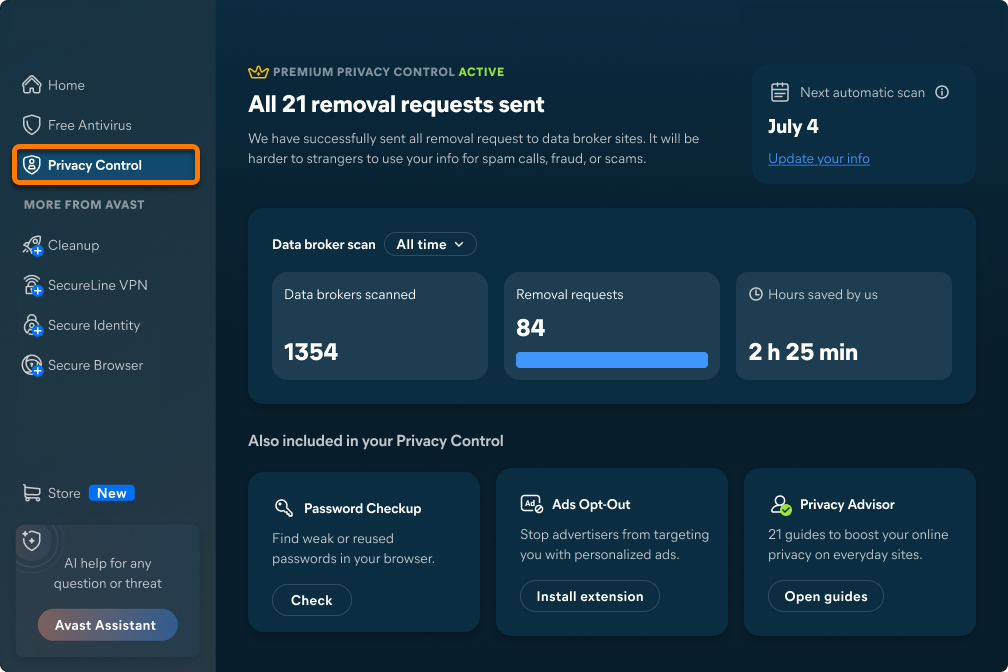This screenshot has width=1008, height=672.
Task: Click the info icon beside Next automatic scan
Action: (942, 92)
